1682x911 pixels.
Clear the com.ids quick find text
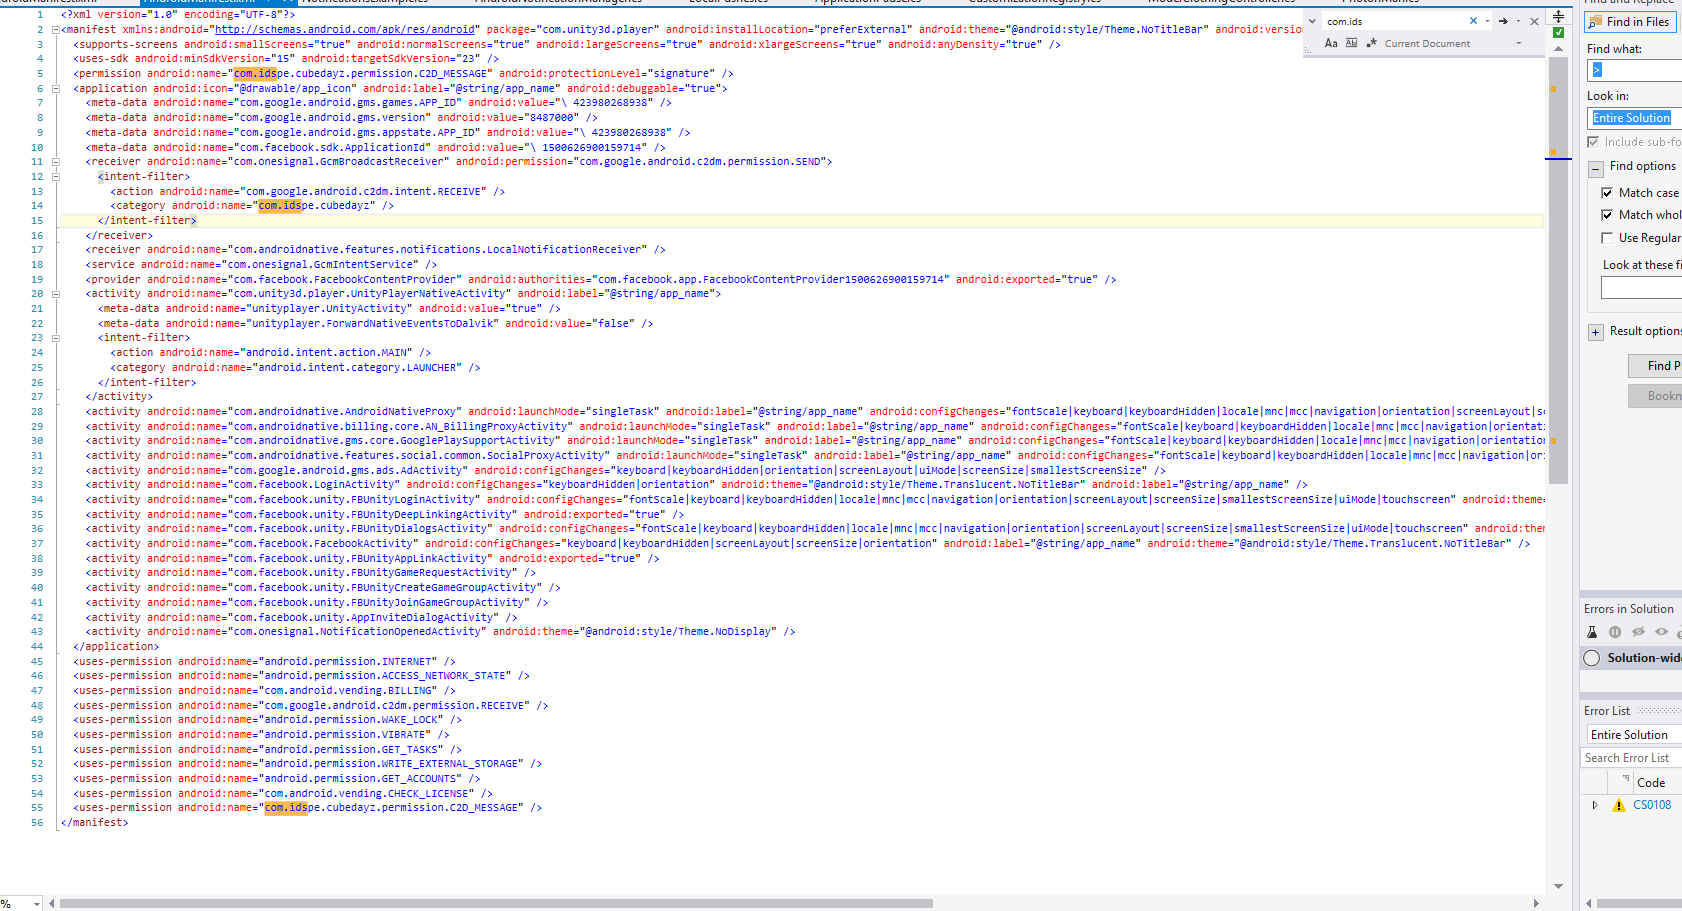[1473, 21]
